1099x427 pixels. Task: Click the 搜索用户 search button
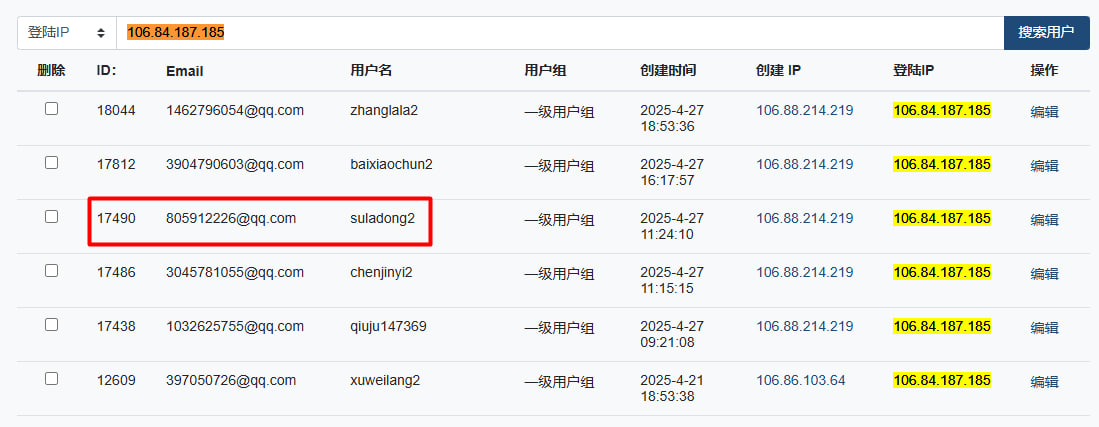(x=1046, y=33)
